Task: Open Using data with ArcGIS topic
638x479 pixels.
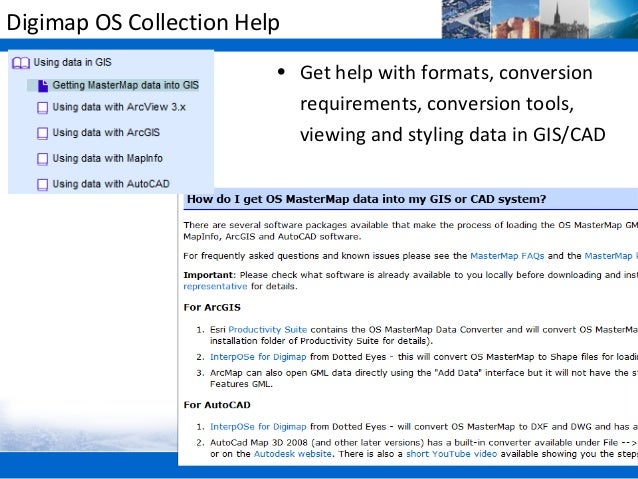Action: (x=106, y=133)
